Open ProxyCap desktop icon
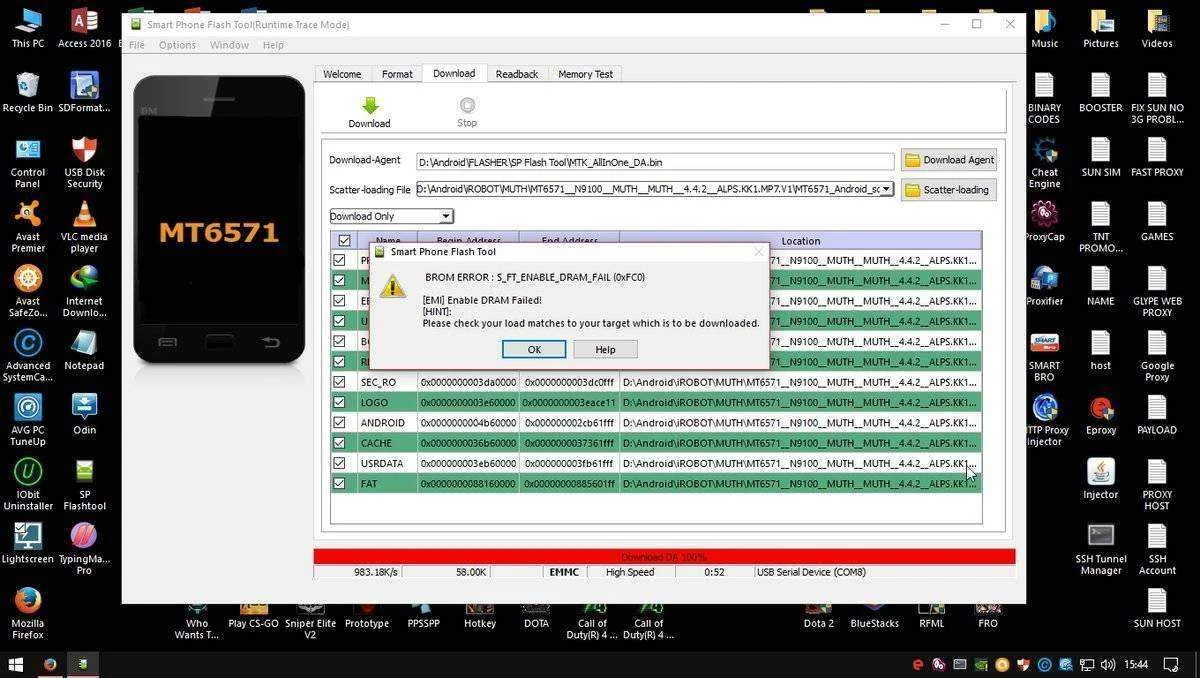Screen dimensions: 1200x678 (x=1045, y=222)
